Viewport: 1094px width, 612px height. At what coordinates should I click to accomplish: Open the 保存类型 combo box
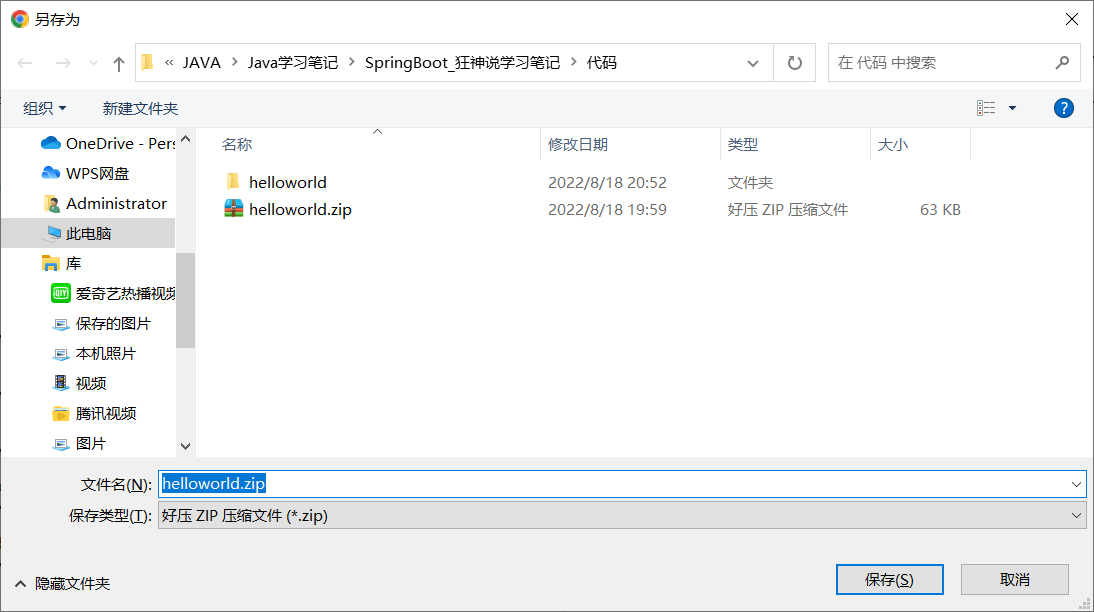(x=622, y=516)
